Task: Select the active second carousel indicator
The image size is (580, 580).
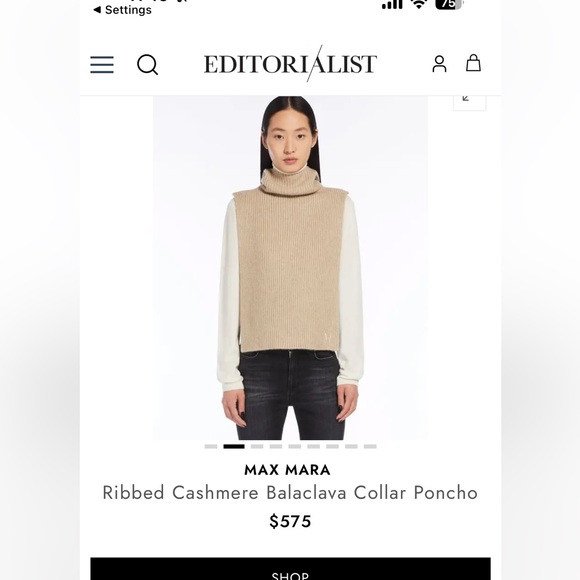Action: 234,446
